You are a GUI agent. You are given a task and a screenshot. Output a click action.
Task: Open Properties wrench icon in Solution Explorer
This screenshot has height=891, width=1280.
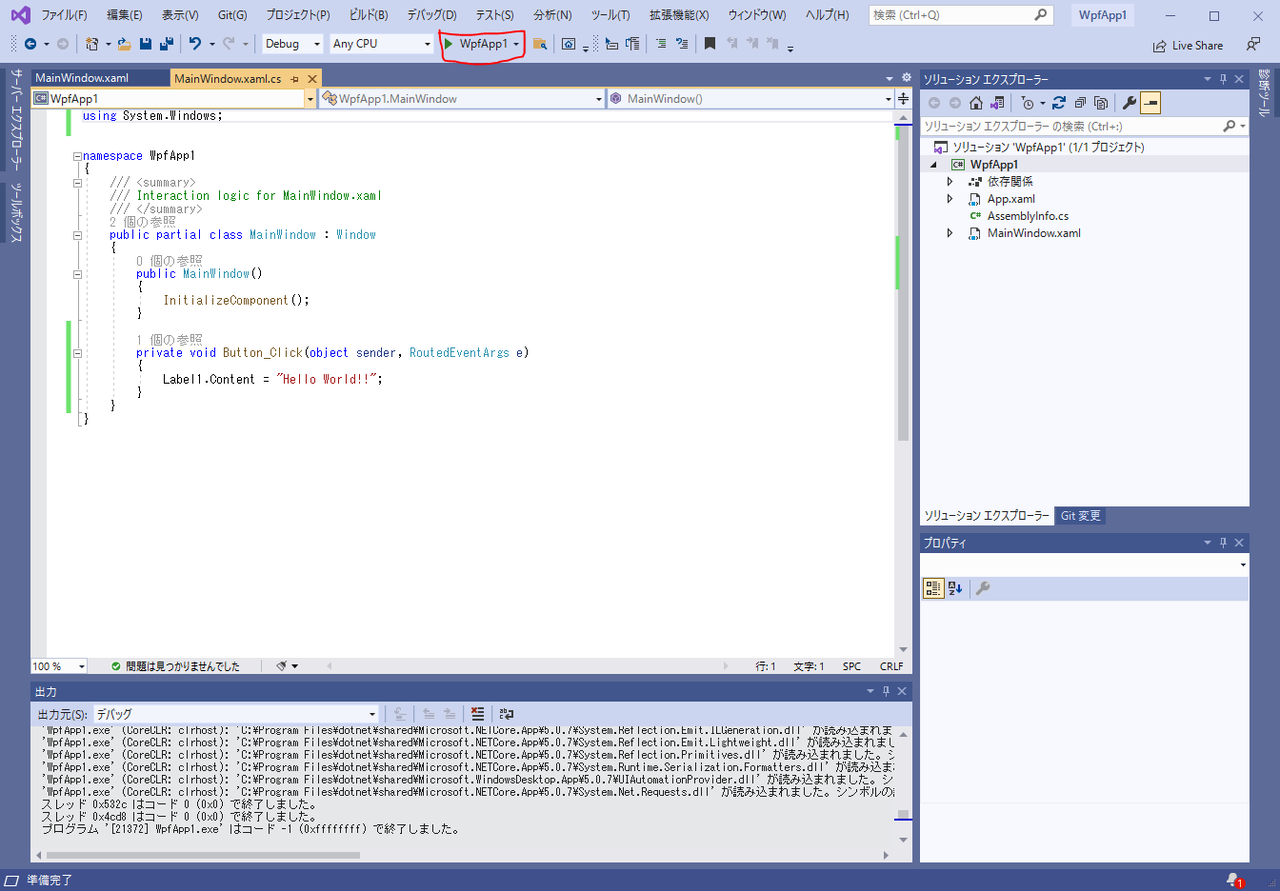tap(1129, 103)
